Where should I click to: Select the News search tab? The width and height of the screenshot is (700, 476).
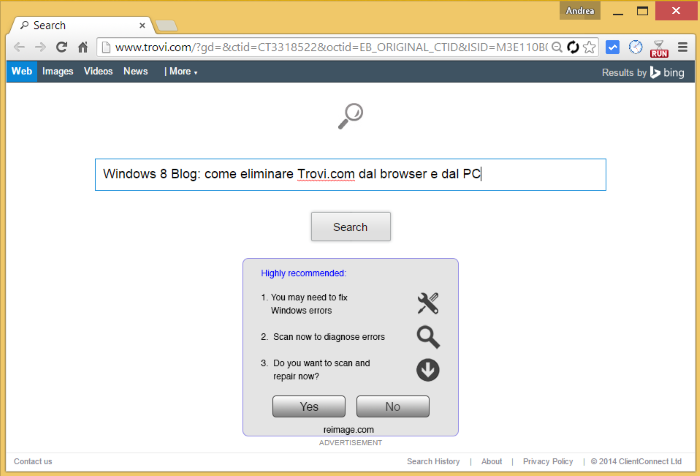[x=136, y=72]
